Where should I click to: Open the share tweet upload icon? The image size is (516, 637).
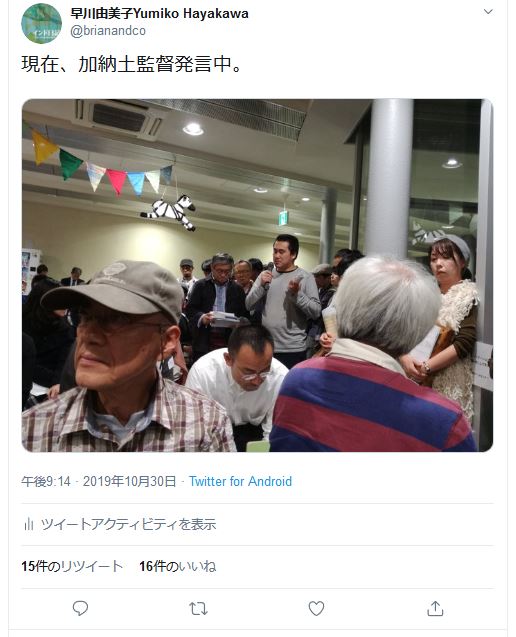point(435,608)
